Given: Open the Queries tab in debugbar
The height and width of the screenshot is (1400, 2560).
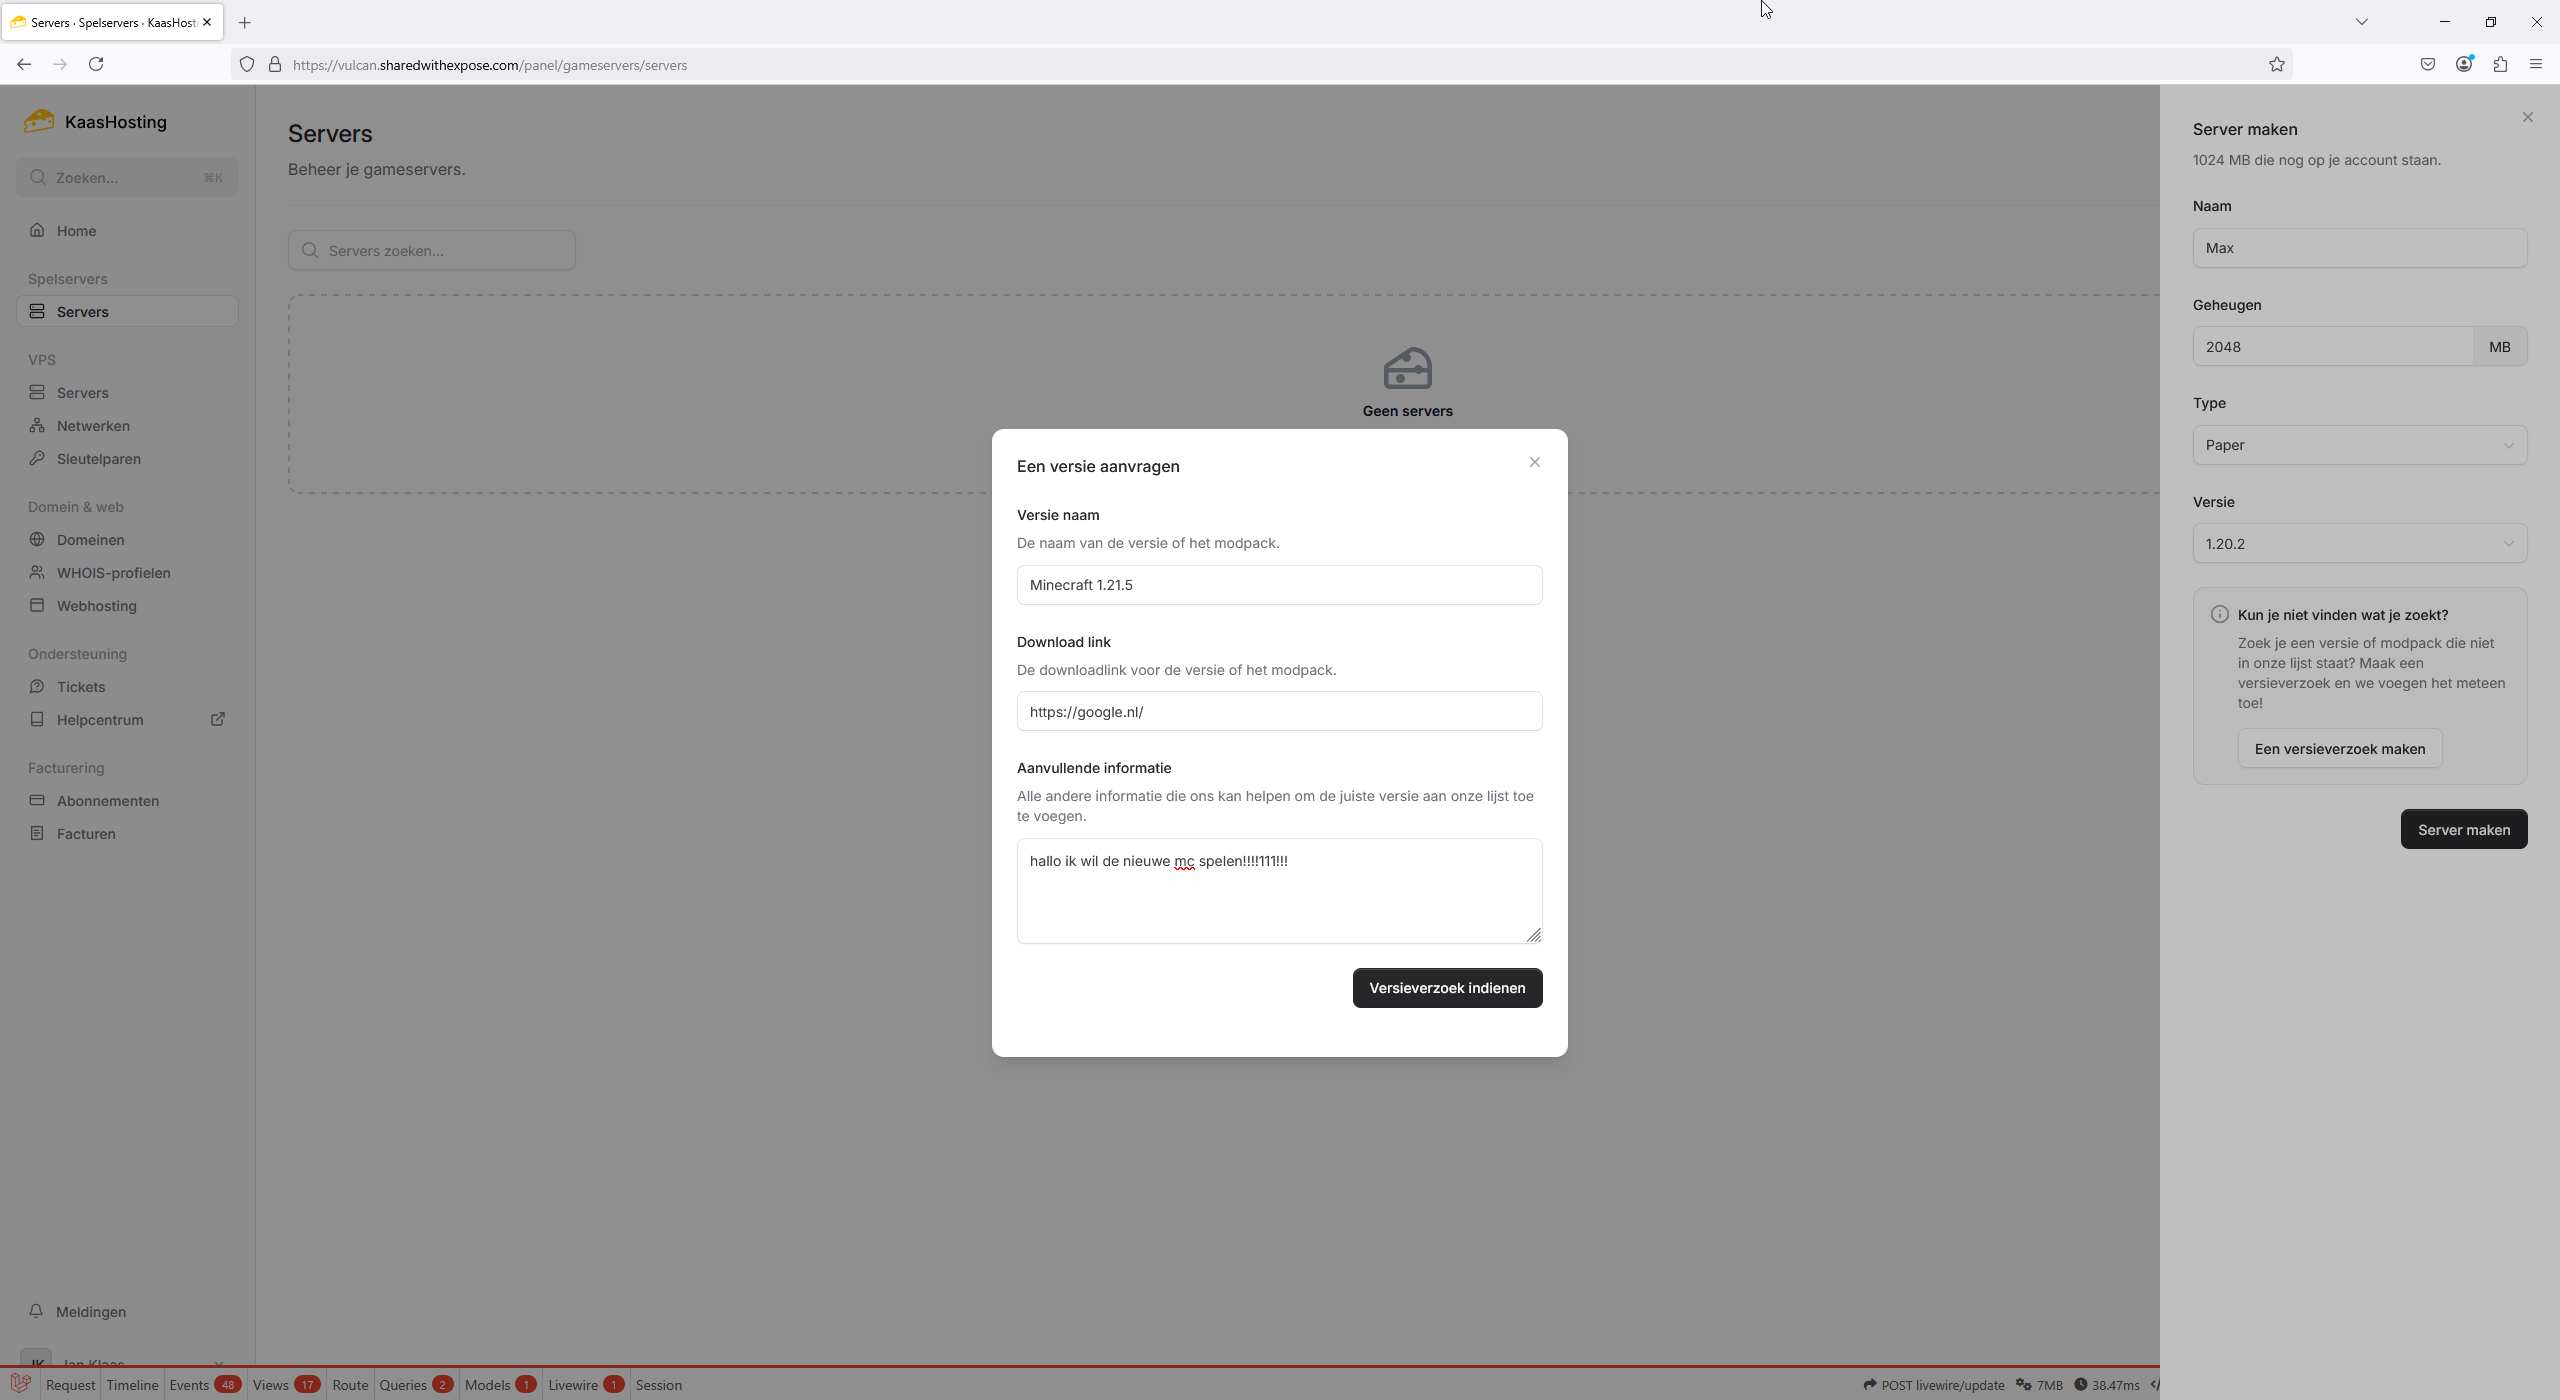Looking at the screenshot, I should (x=403, y=1385).
